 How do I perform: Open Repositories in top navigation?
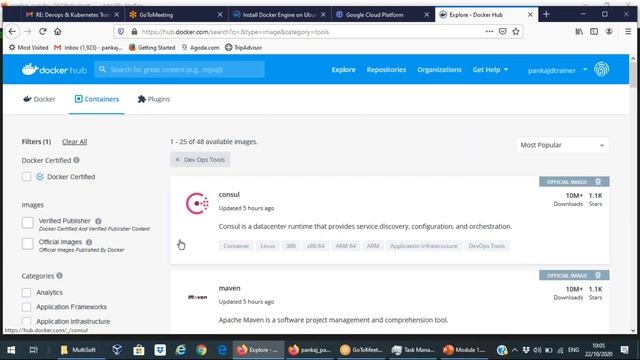(x=386, y=69)
